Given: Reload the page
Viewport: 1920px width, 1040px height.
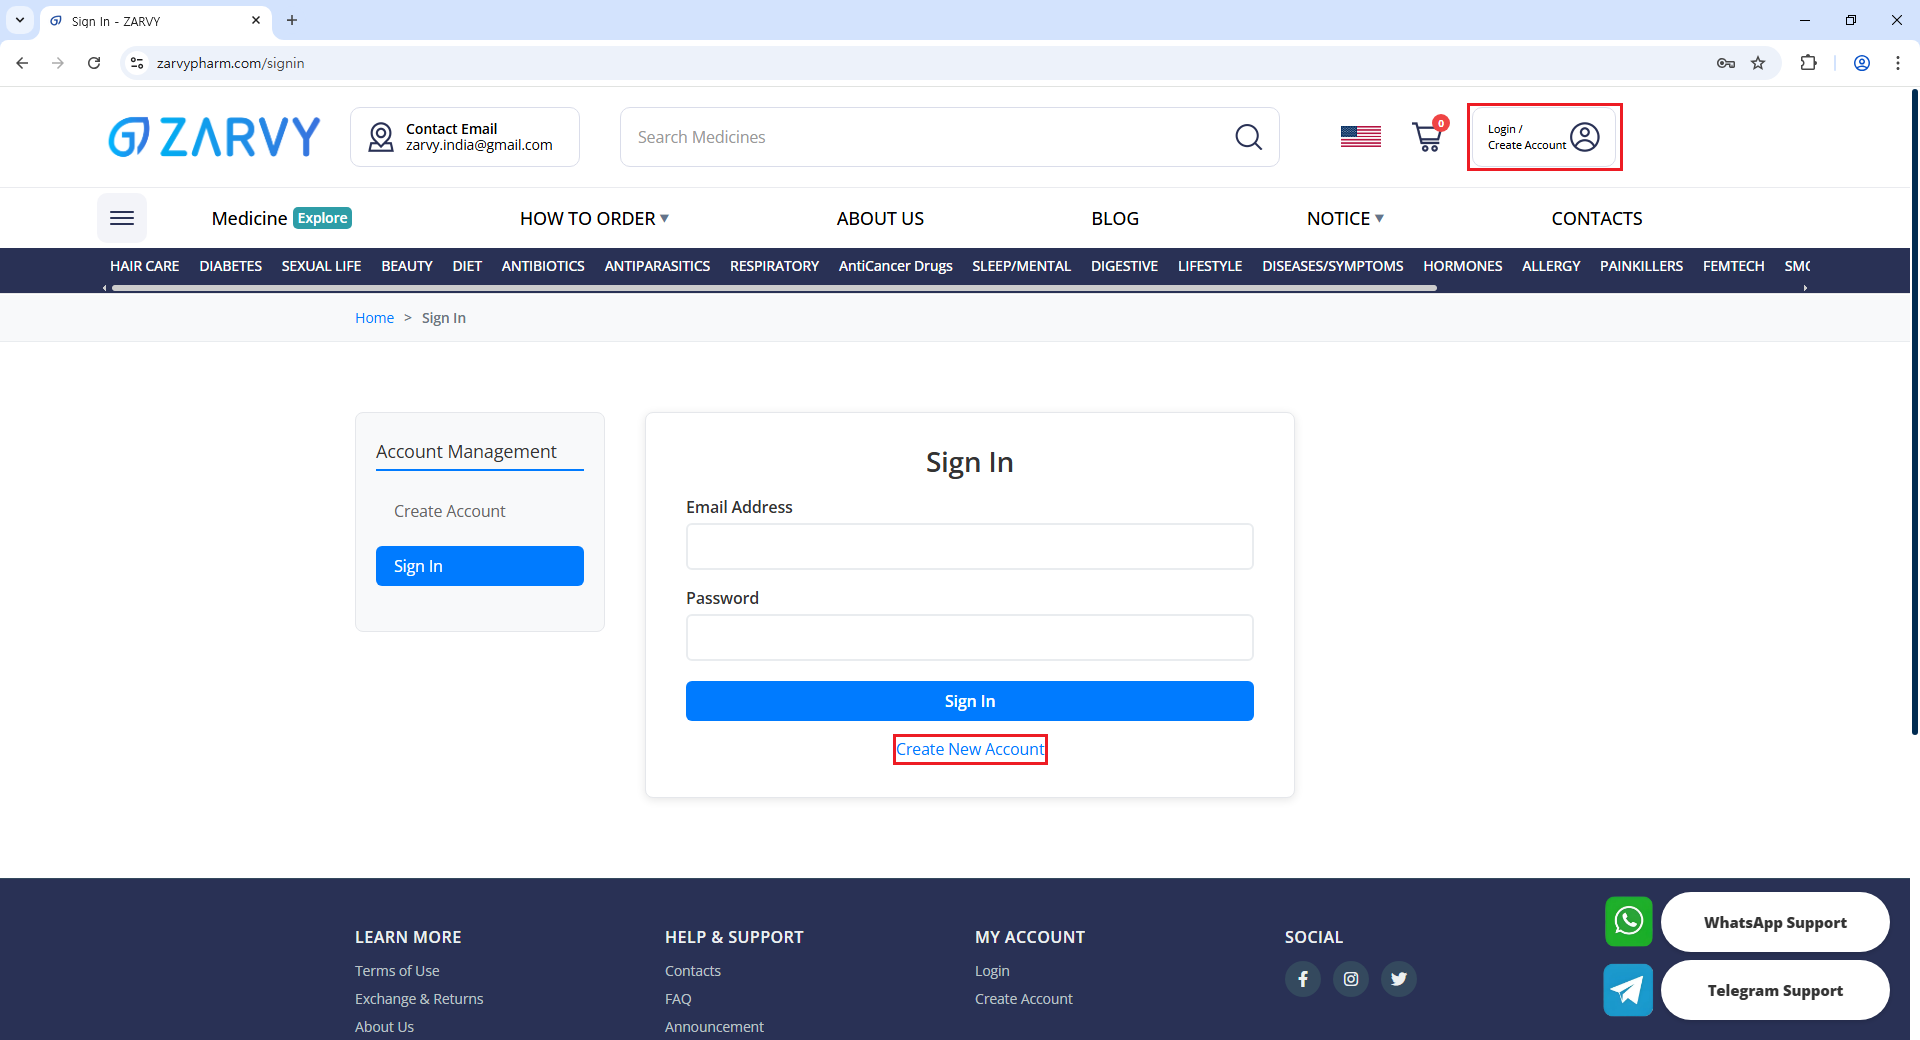Looking at the screenshot, I should coord(94,63).
